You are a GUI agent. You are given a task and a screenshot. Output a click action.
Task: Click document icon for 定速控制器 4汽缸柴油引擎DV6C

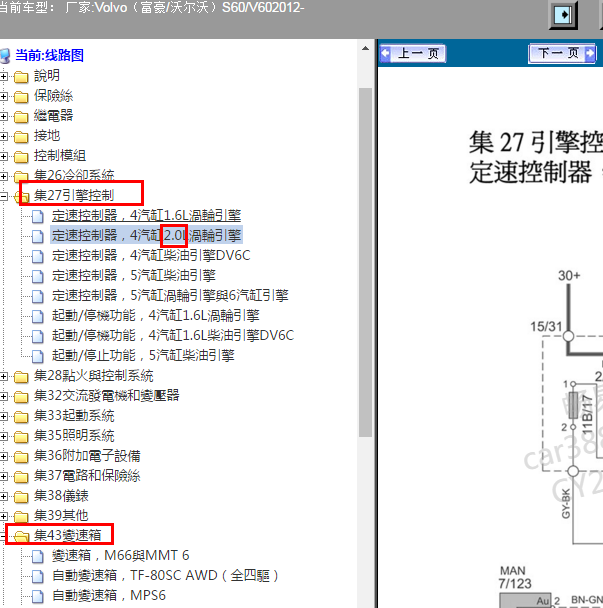click(38, 256)
